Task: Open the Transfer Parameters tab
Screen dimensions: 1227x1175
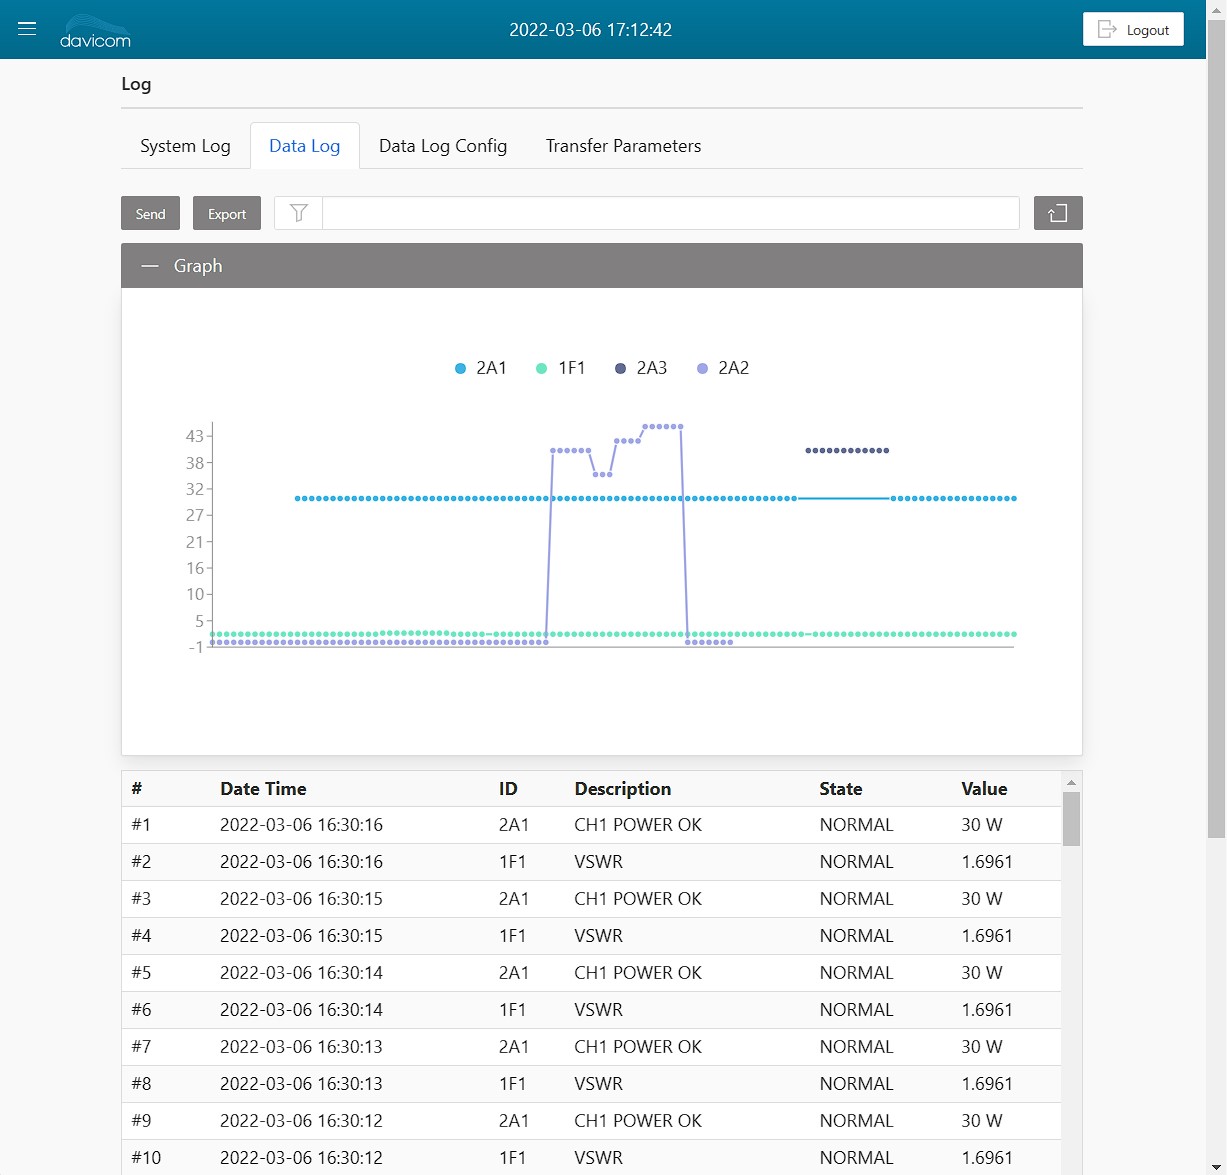Action: tap(623, 146)
